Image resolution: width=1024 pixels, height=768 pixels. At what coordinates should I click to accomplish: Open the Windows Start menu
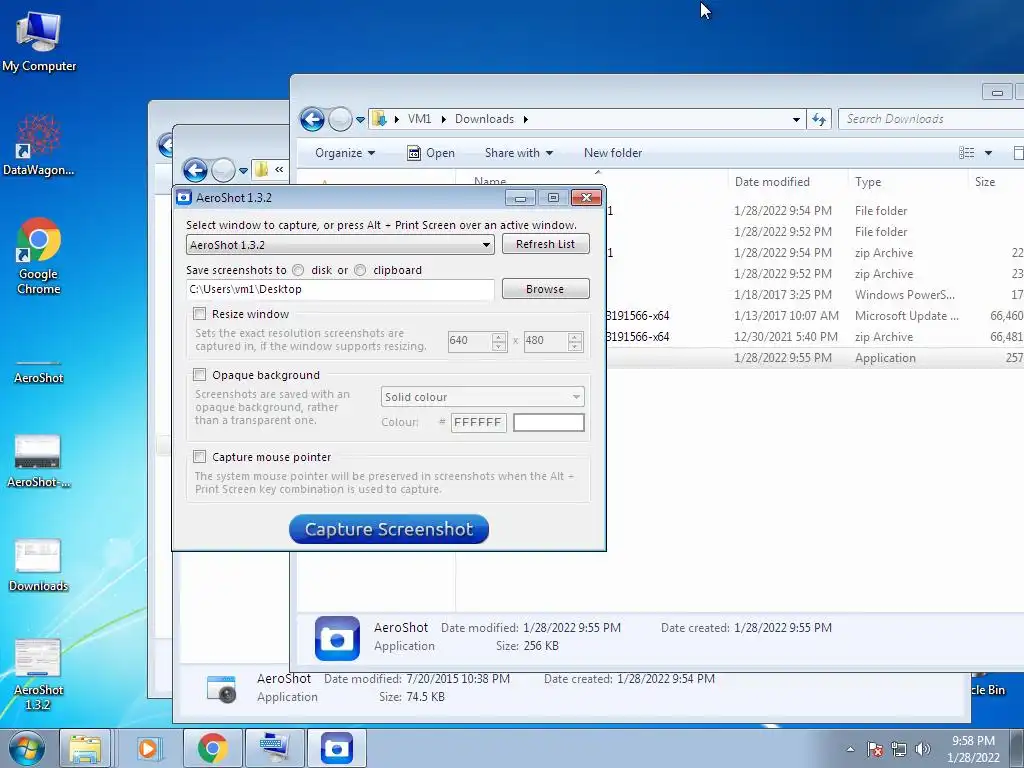point(27,748)
